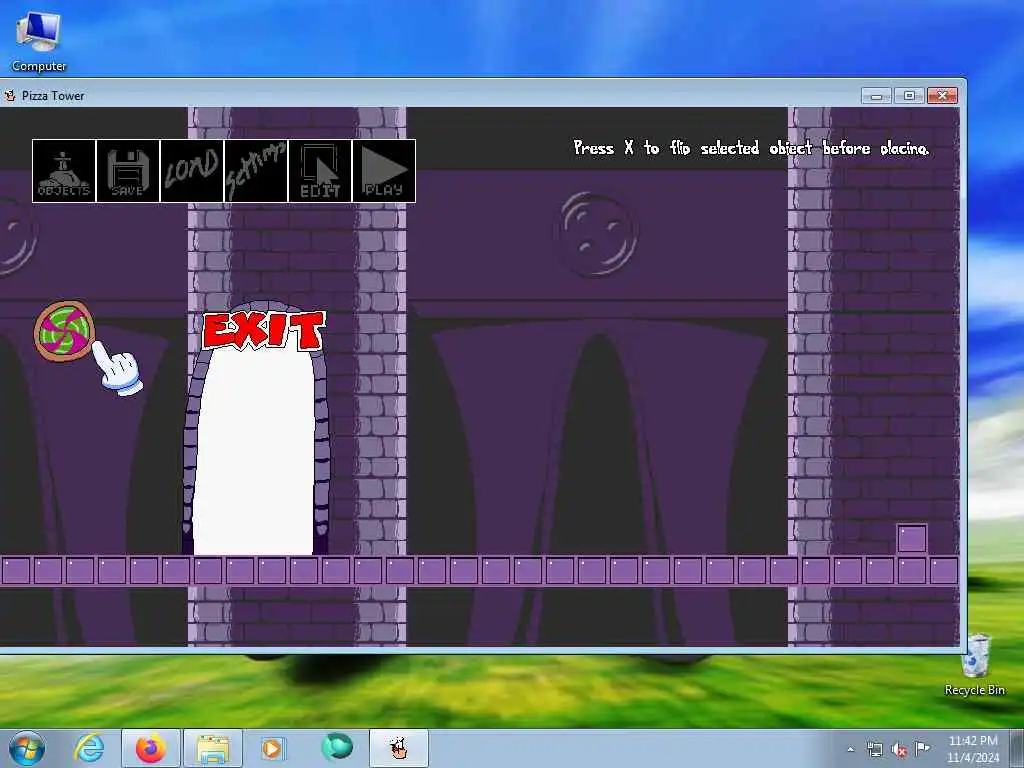Launch Internet Explorer from the taskbar
1024x768 pixels.
click(x=89, y=748)
